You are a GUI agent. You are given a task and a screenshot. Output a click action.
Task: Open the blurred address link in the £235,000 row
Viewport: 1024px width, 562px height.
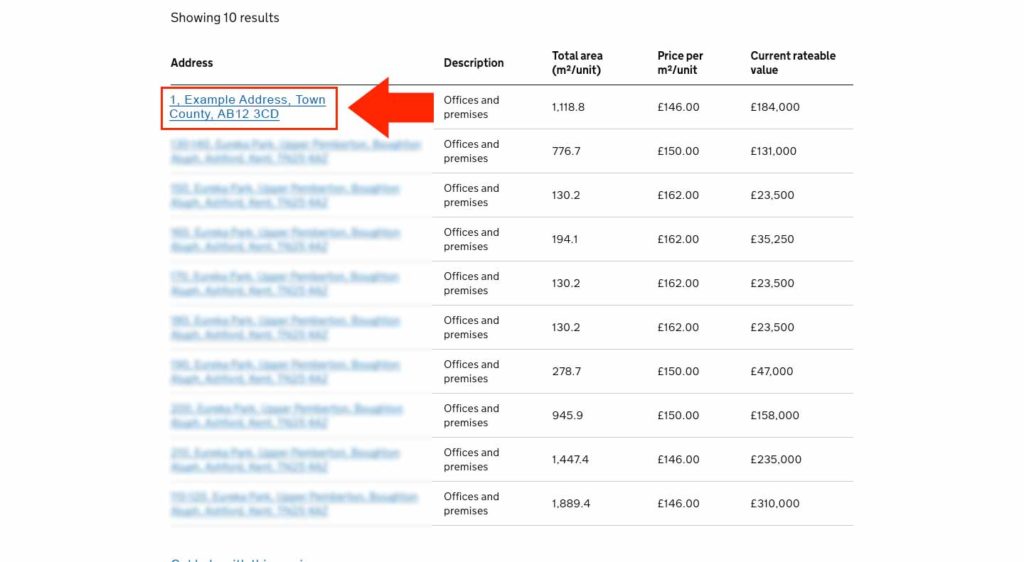[285, 460]
